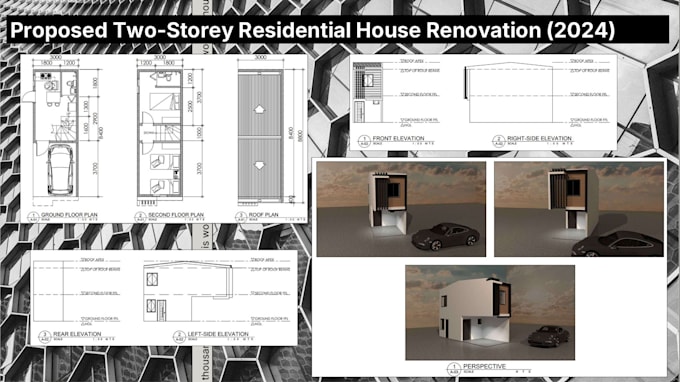
Task: Select the Second Floor Plan drawing label
Action: [176, 215]
